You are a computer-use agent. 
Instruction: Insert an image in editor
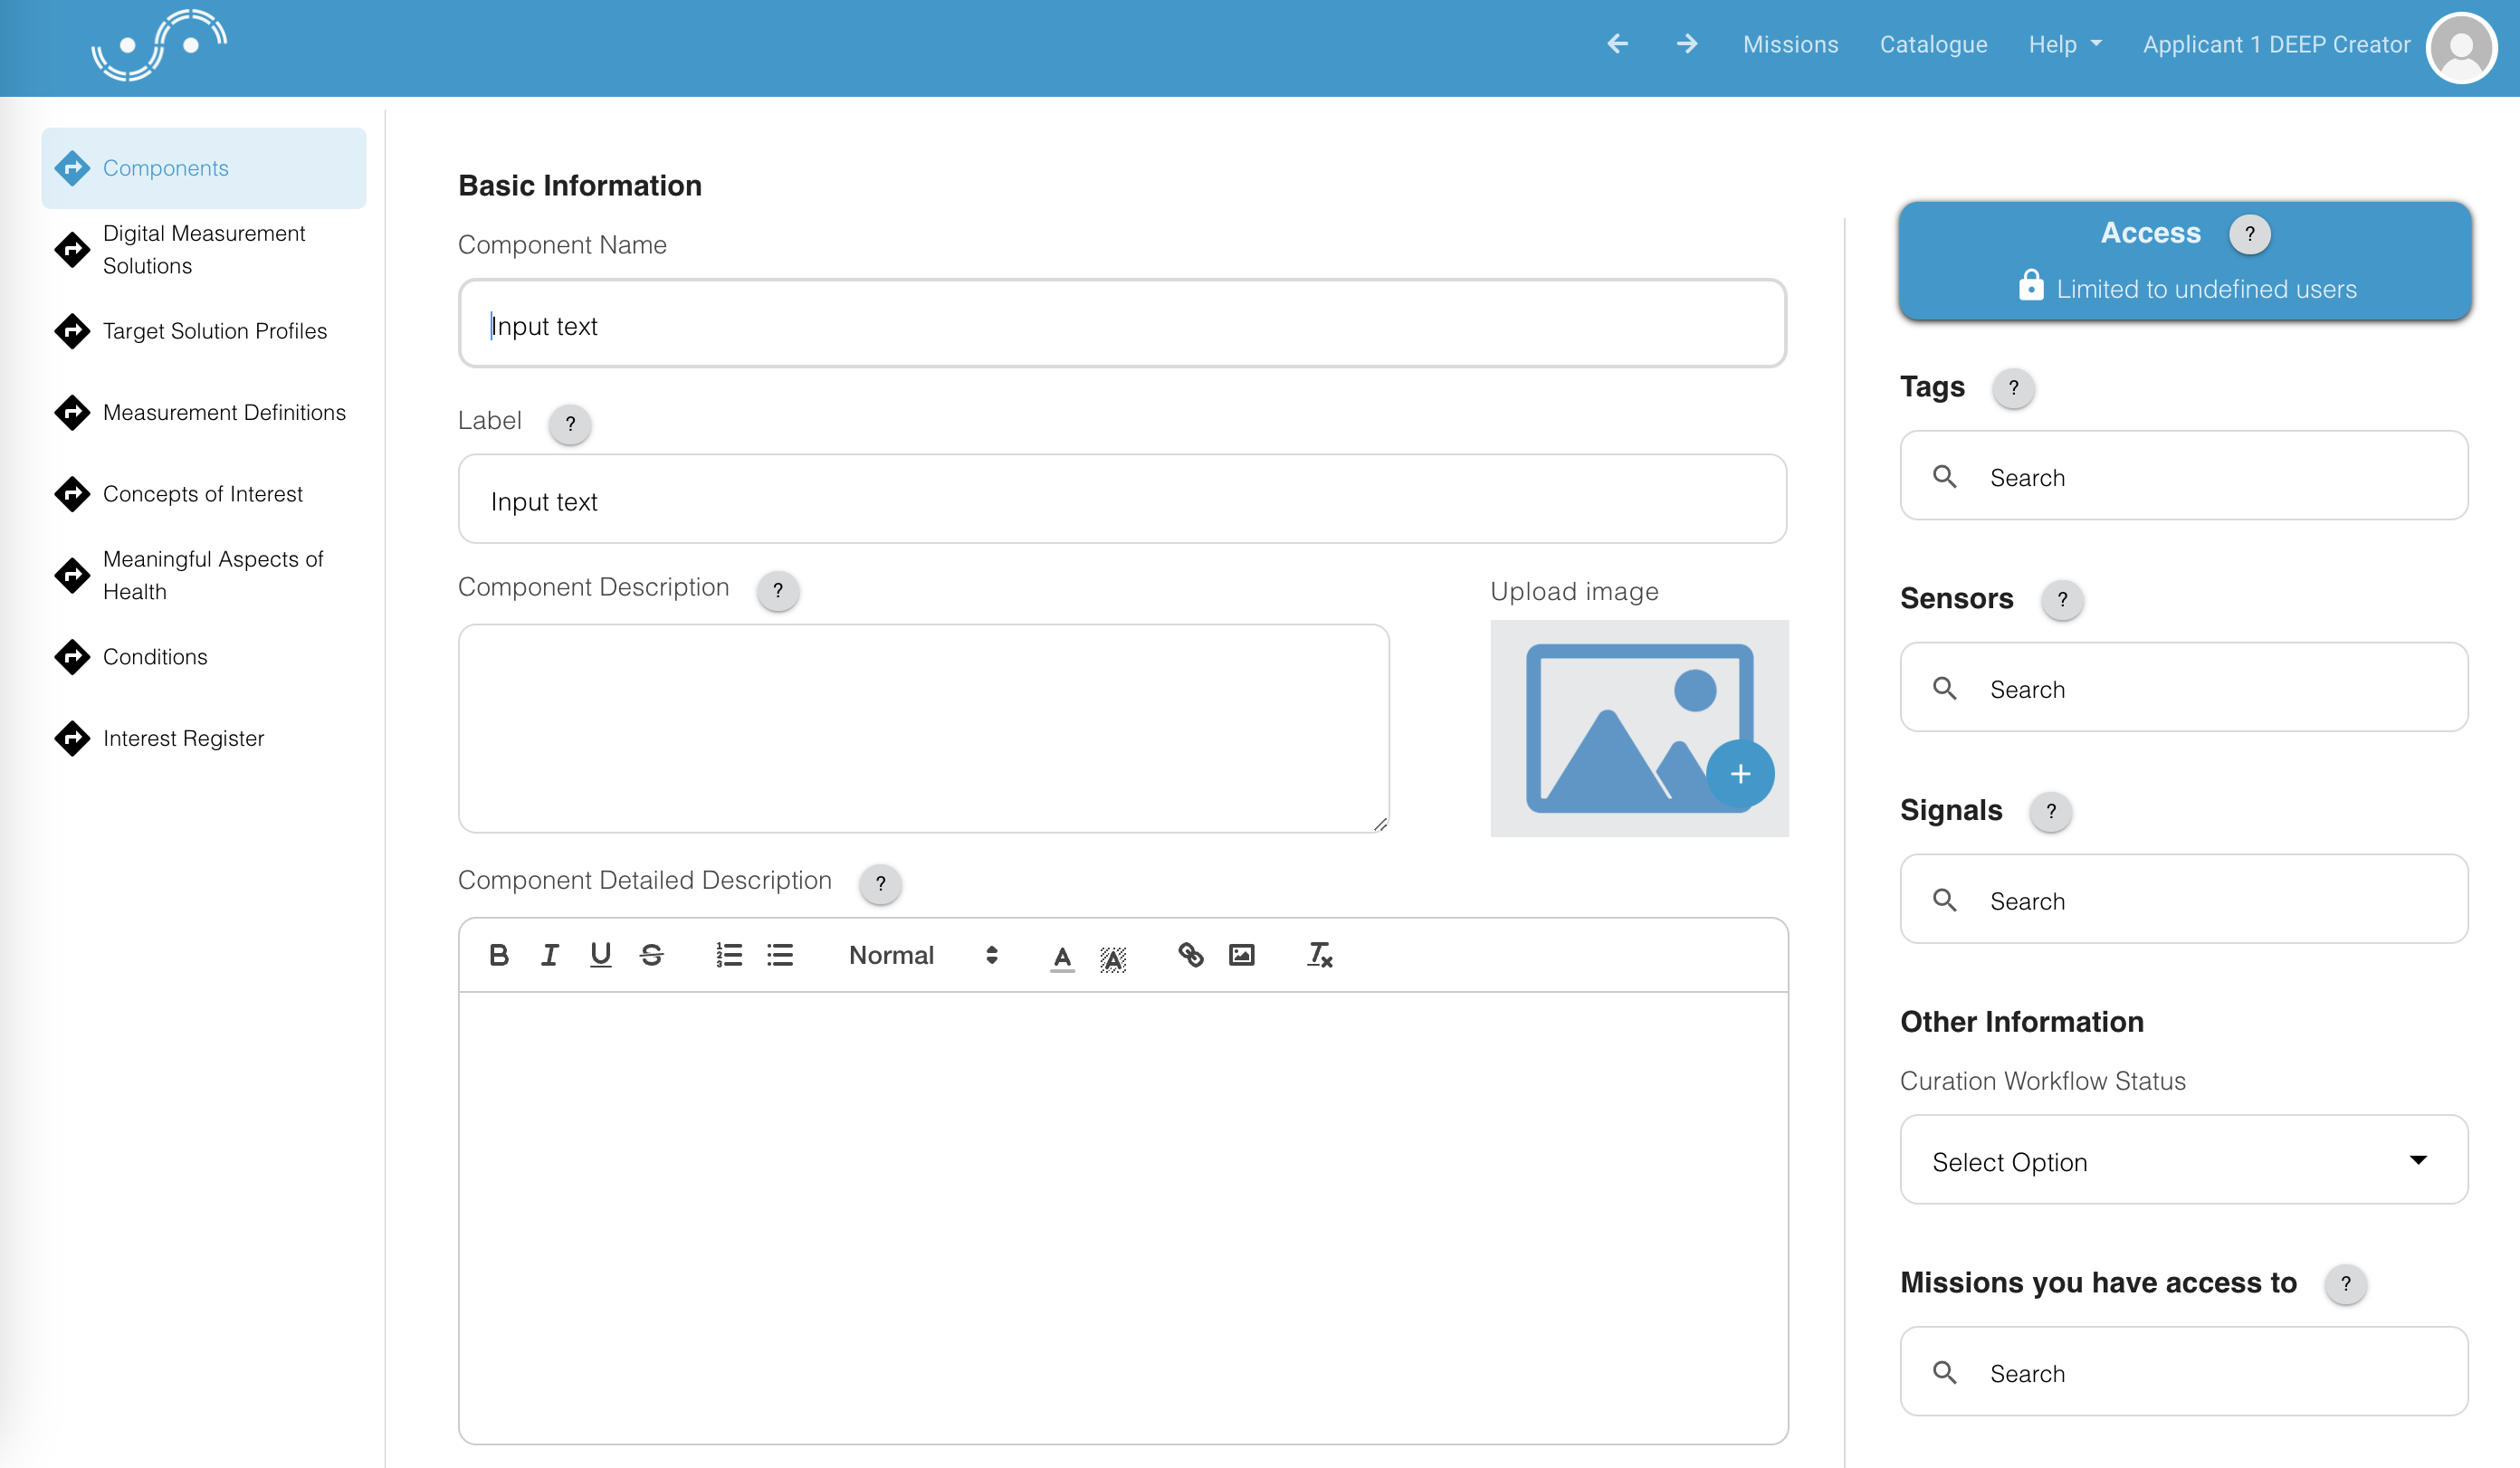click(1241, 955)
